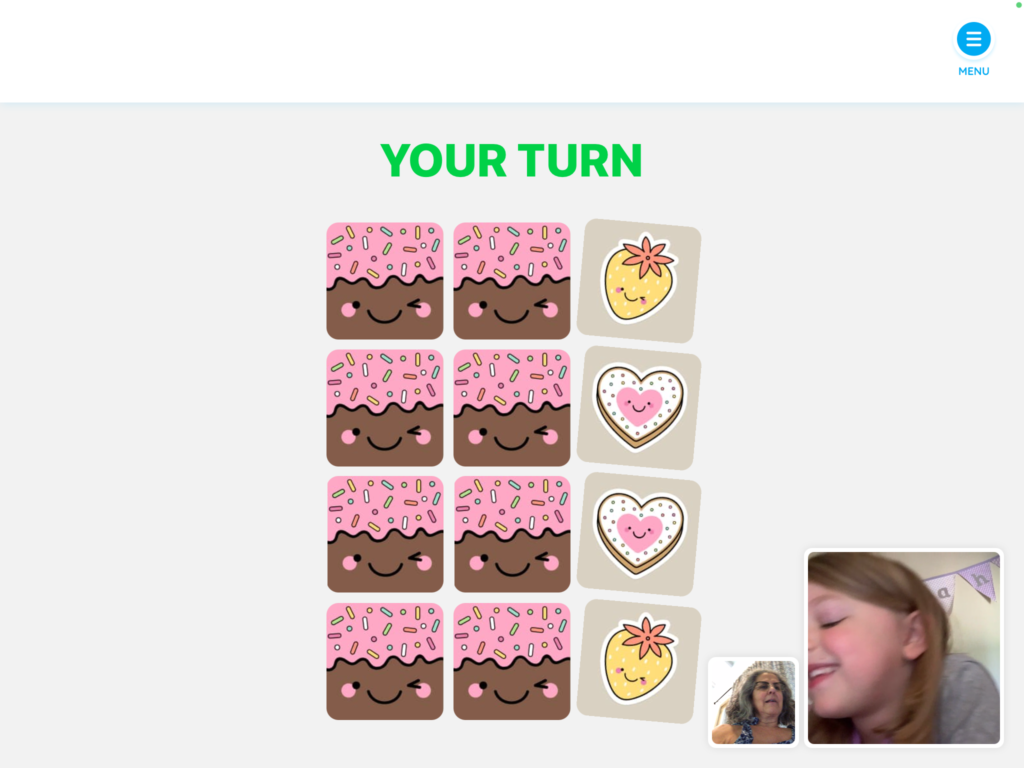Flip the face-down card in row one, column one
Image resolution: width=1024 pixels, height=768 pixels.
[385, 281]
